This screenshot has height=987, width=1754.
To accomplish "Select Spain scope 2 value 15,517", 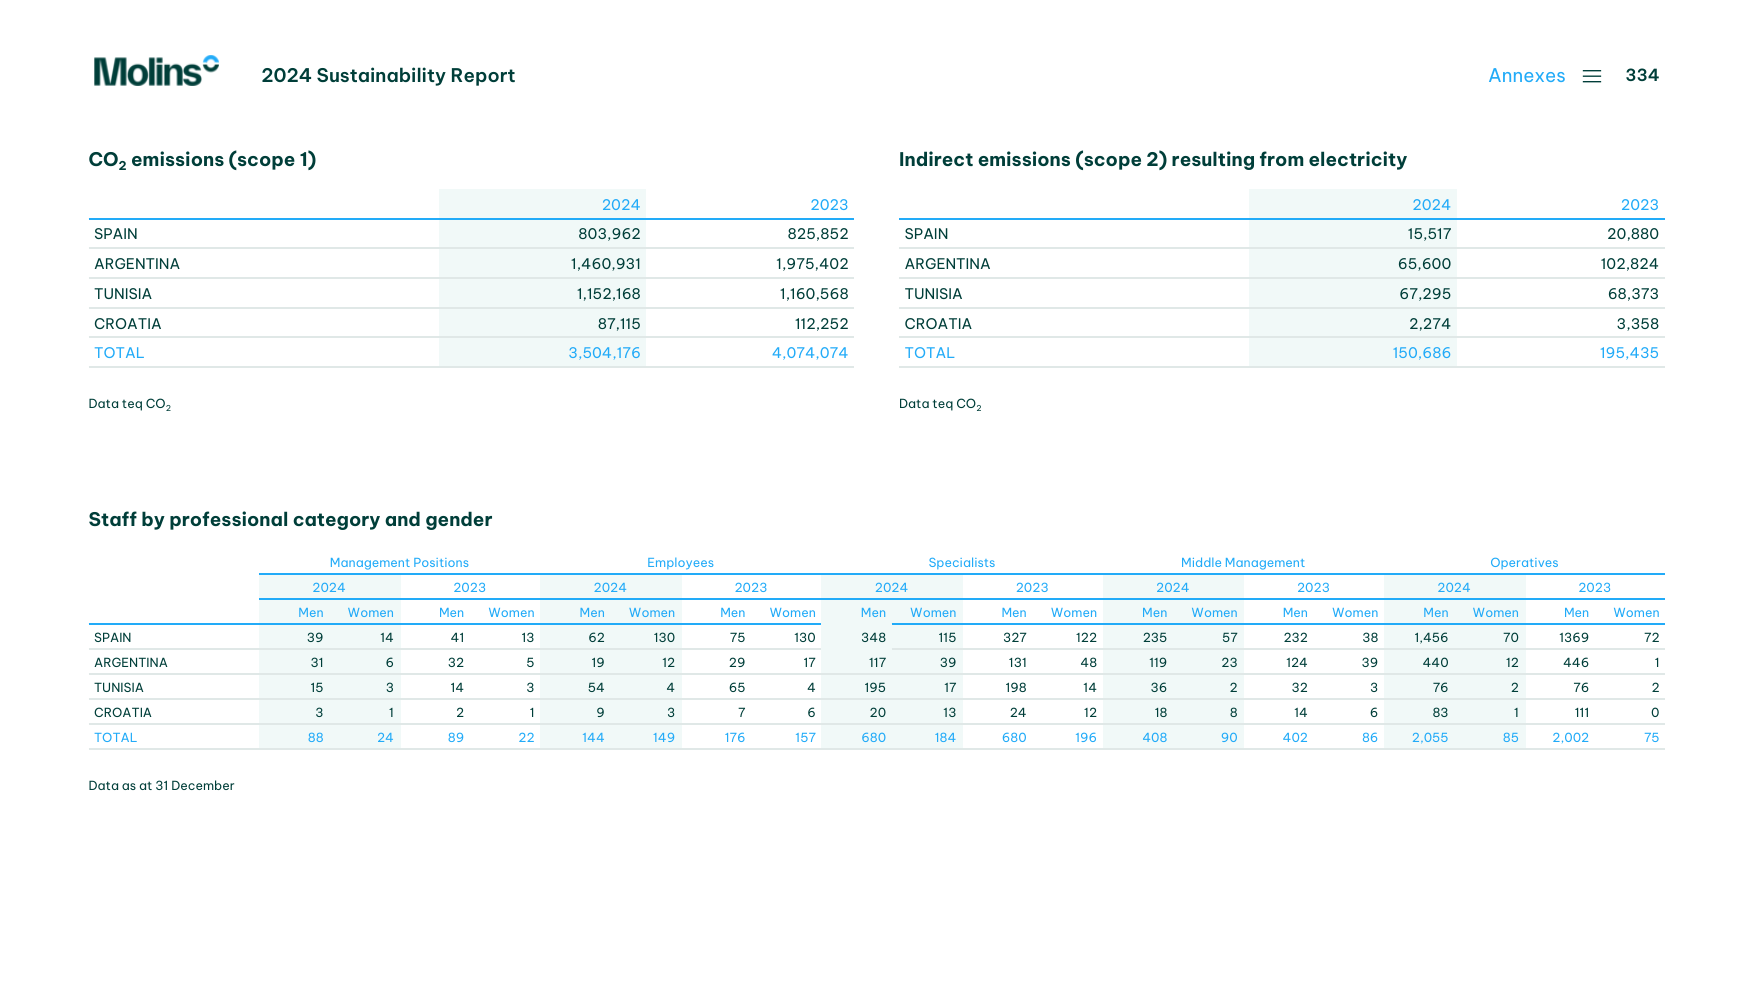I will coord(1429,234).
